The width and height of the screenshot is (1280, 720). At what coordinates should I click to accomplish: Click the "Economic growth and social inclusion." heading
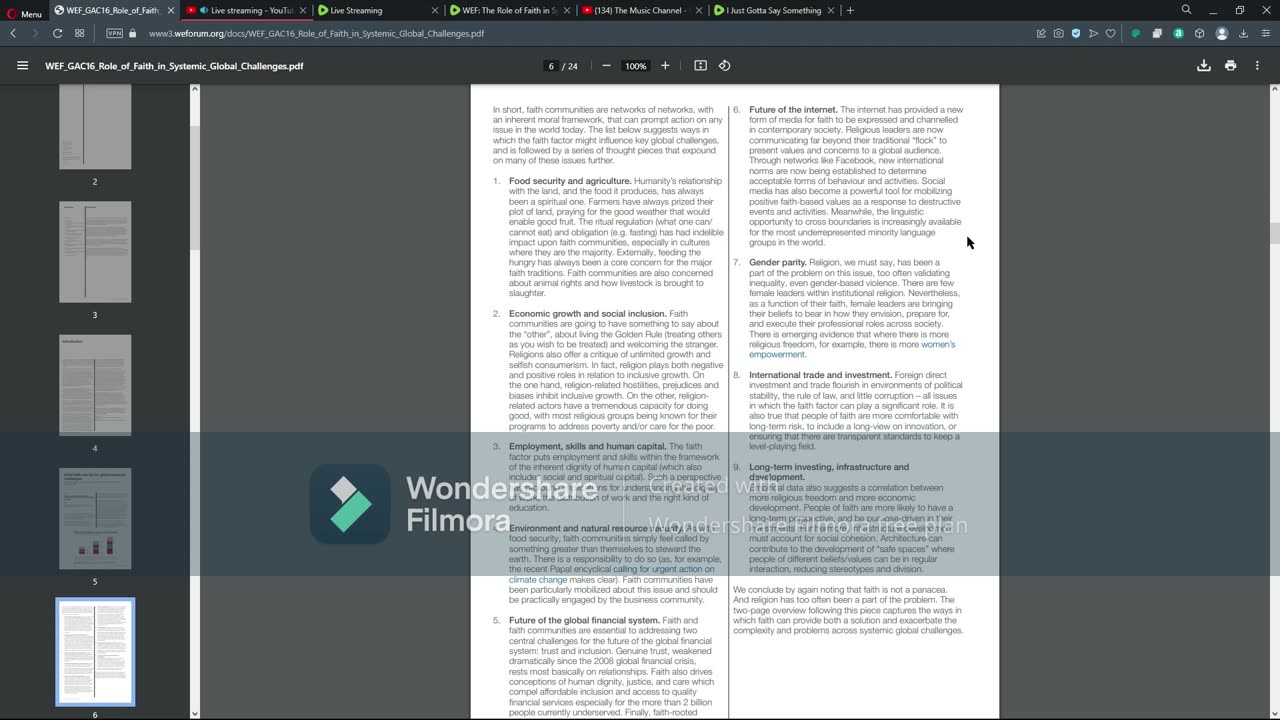click(587, 314)
